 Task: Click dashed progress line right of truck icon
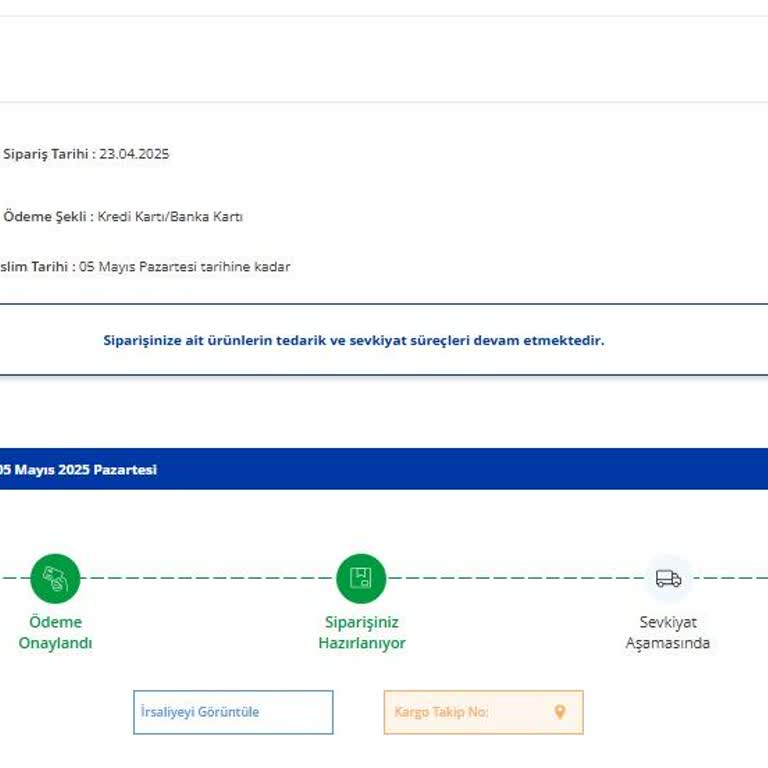(x=730, y=578)
